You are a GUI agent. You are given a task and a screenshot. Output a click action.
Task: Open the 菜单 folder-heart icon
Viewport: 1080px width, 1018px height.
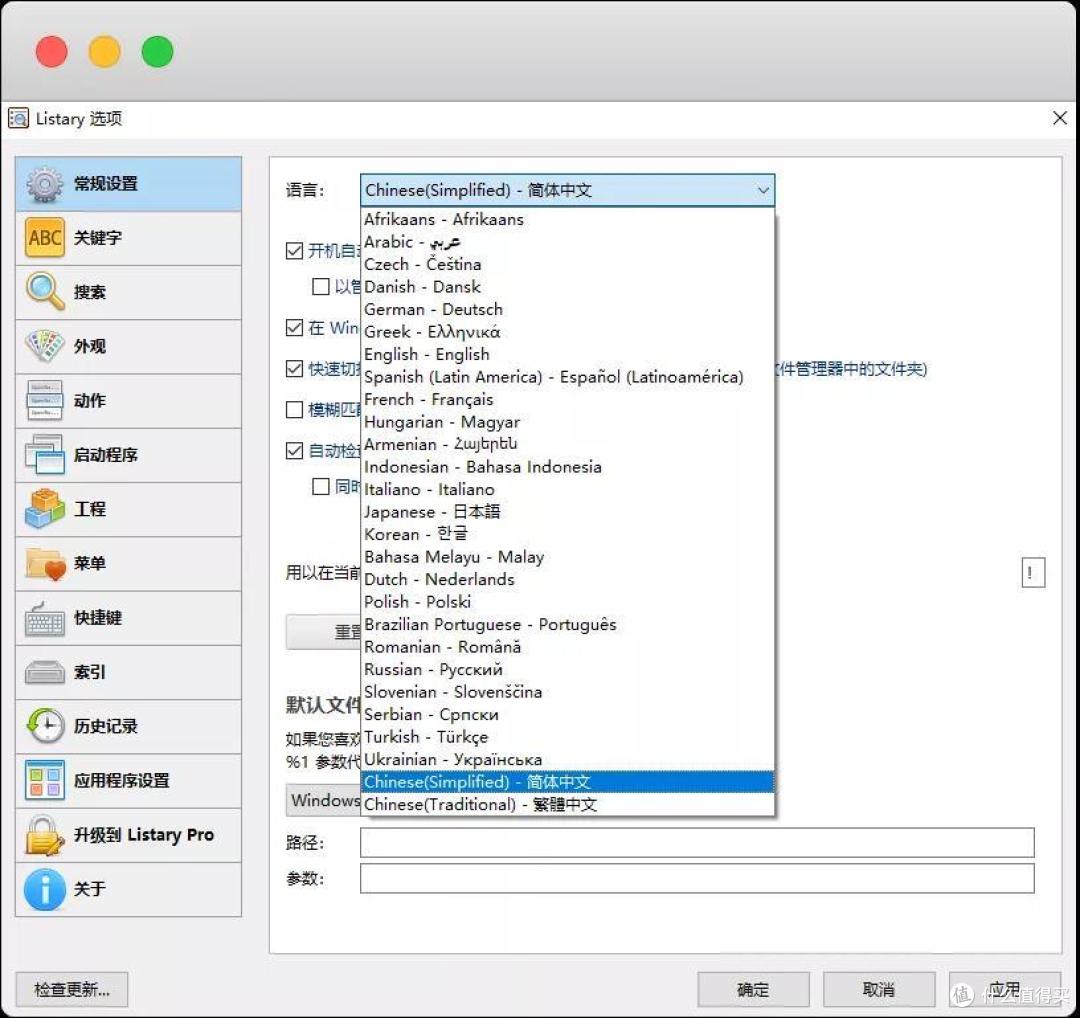click(45, 563)
